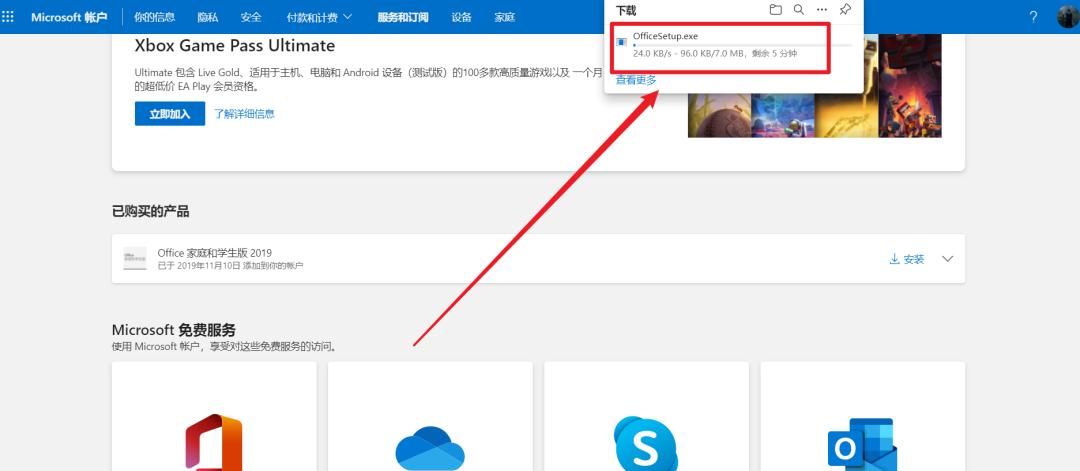
Task: Click 安装 link for Office 2019
Action: pos(906,259)
